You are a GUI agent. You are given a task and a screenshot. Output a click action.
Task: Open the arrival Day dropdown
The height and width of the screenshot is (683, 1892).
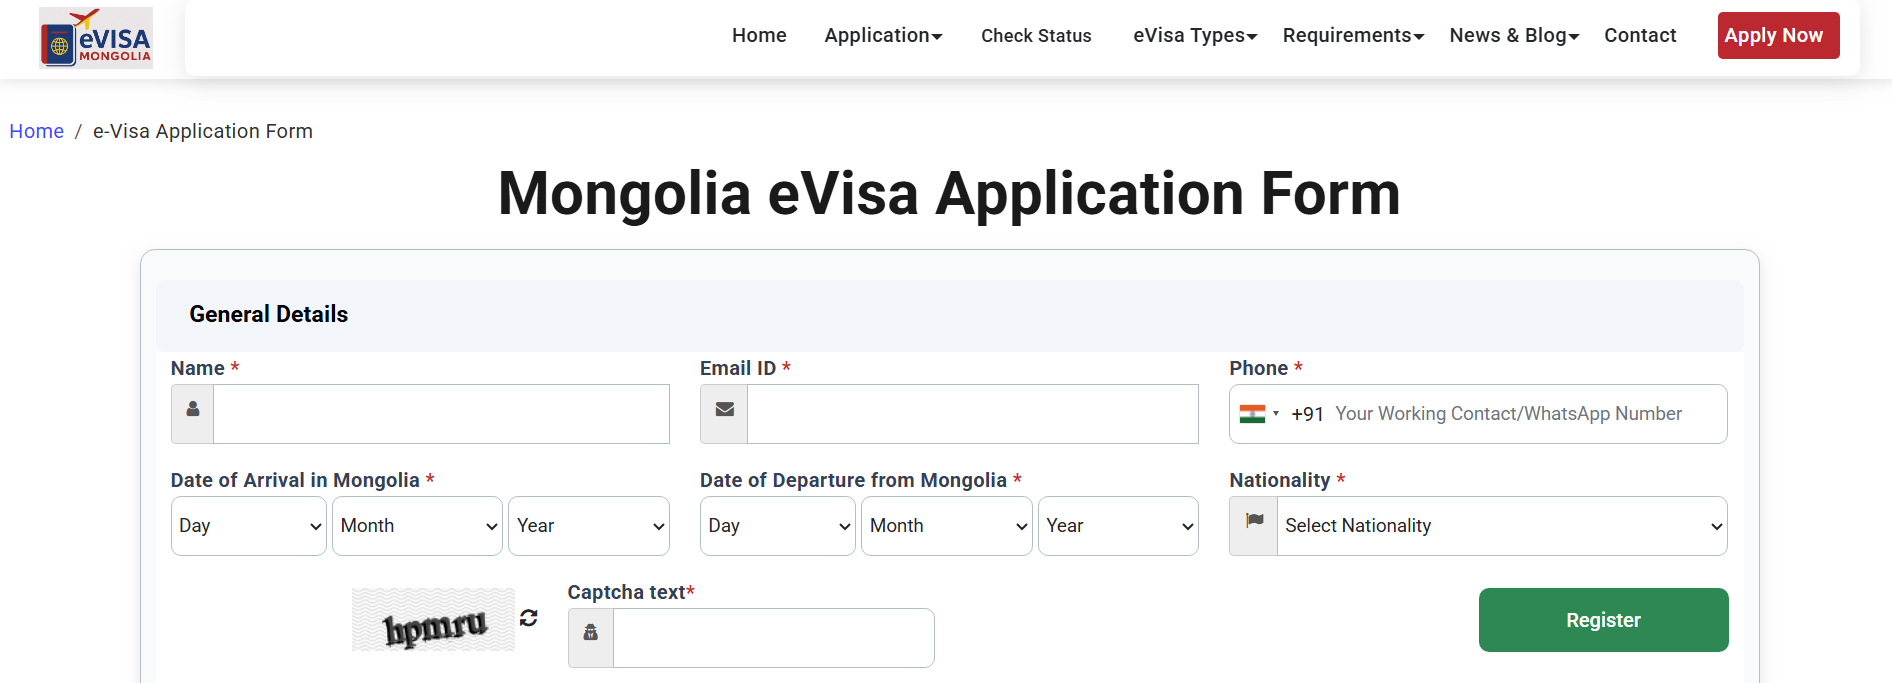point(249,526)
